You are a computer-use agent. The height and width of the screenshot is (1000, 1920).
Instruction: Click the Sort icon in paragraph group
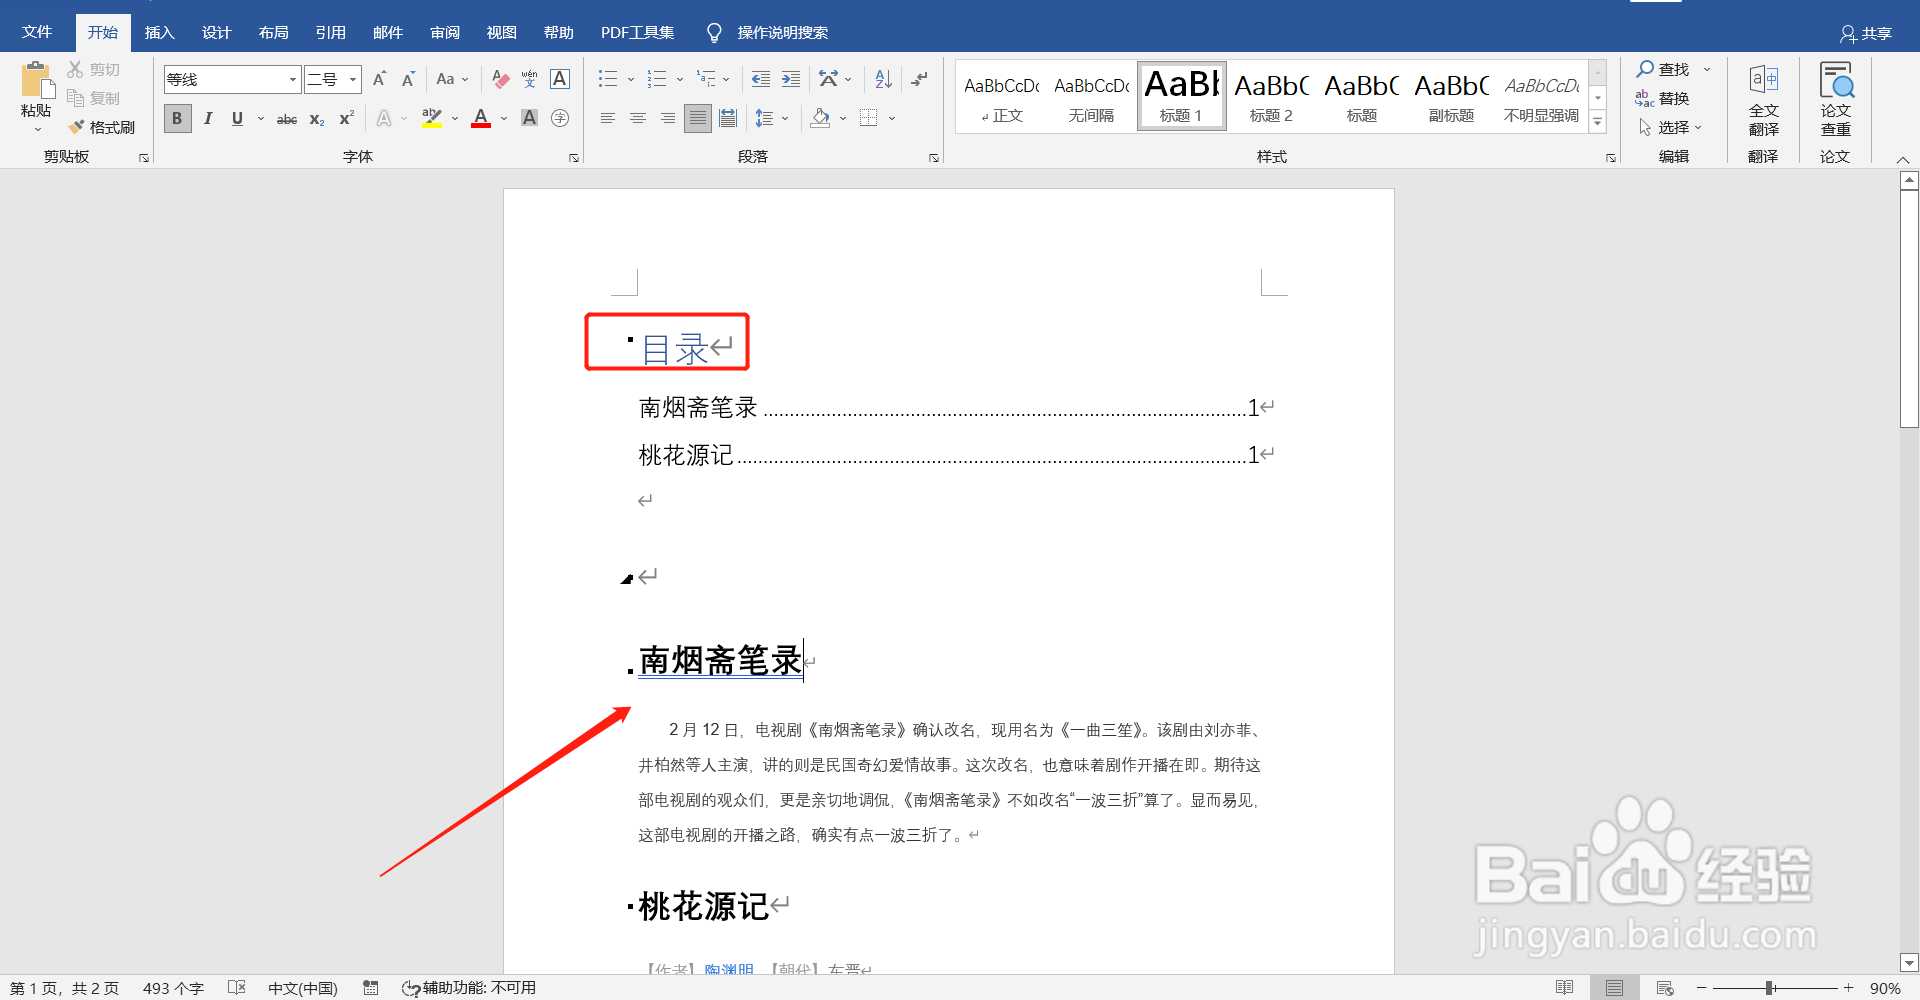[881, 79]
